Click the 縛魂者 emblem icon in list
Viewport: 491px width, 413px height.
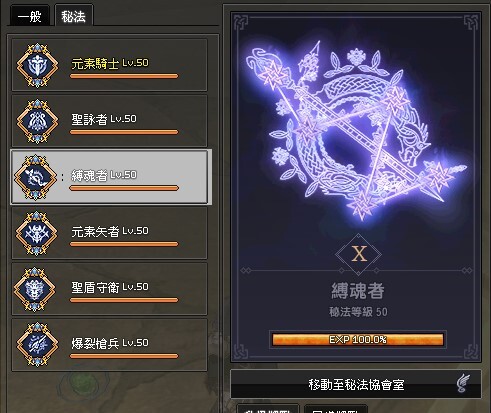point(35,177)
